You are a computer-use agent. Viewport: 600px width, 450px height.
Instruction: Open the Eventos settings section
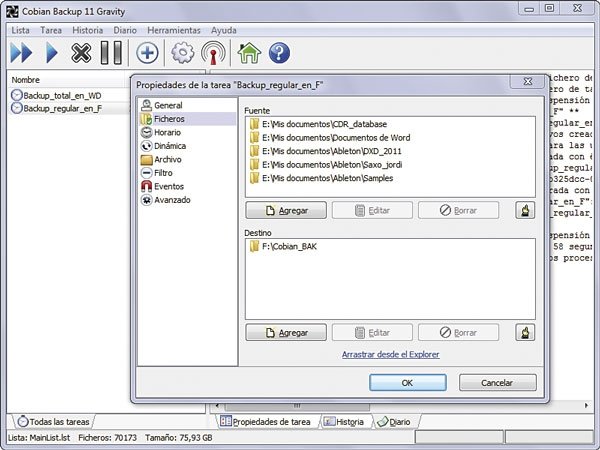(x=162, y=186)
